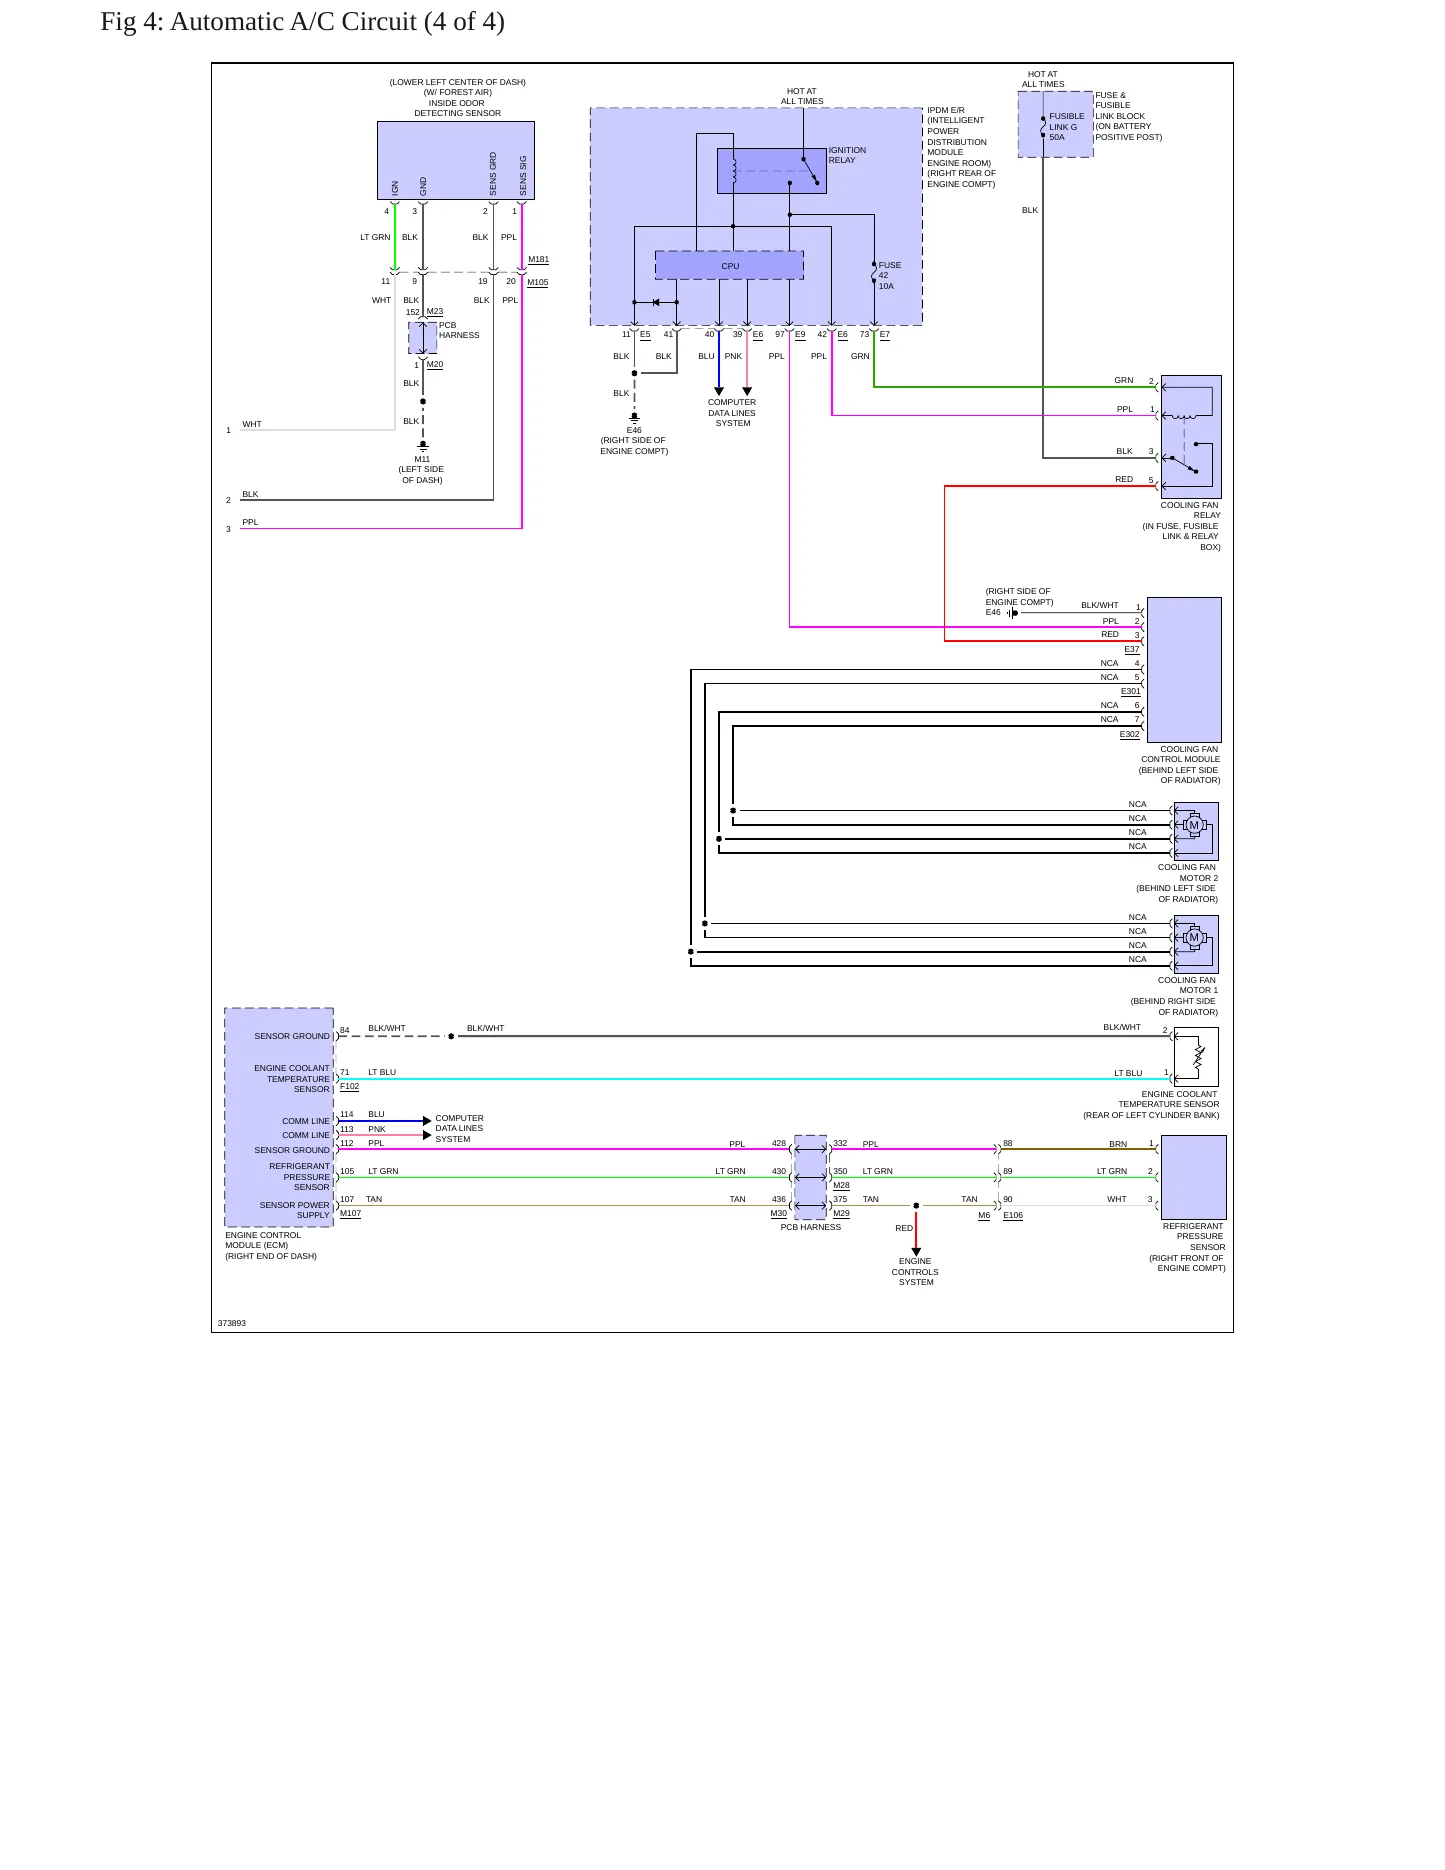Click the 'F102' connector label

click(350, 1087)
